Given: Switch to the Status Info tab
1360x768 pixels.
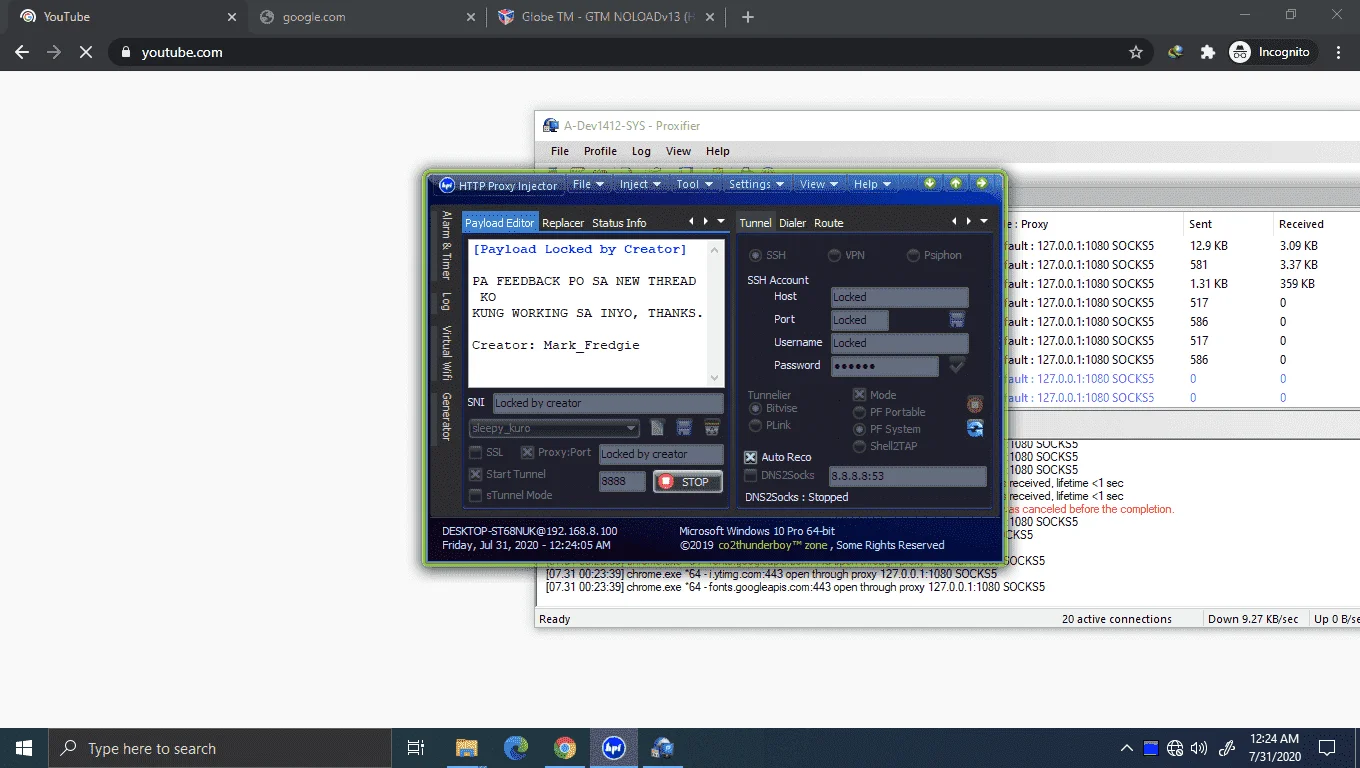Looking at the screenshot, I should point(619,223).
